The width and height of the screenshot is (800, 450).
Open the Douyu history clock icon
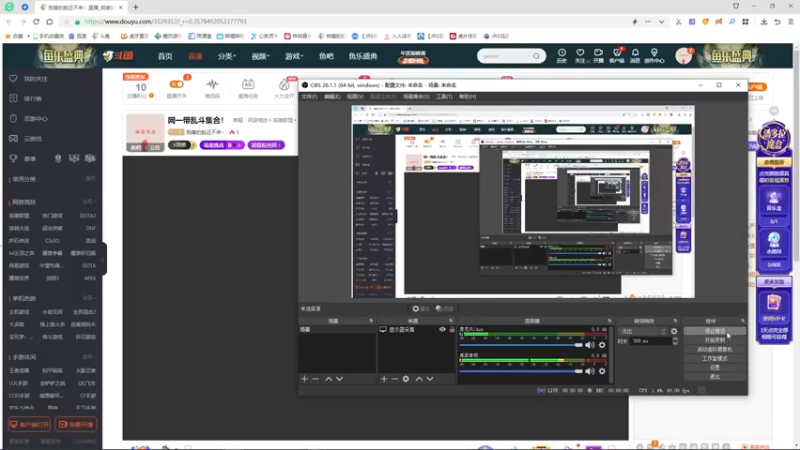pyautogui.click(x=562, y=56)
